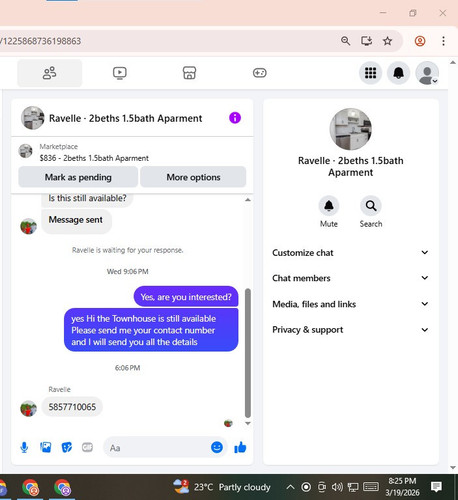Click Ravelle's avatar beside Message sent
This screenshot has width=458, height=500.
coord(28,227)
